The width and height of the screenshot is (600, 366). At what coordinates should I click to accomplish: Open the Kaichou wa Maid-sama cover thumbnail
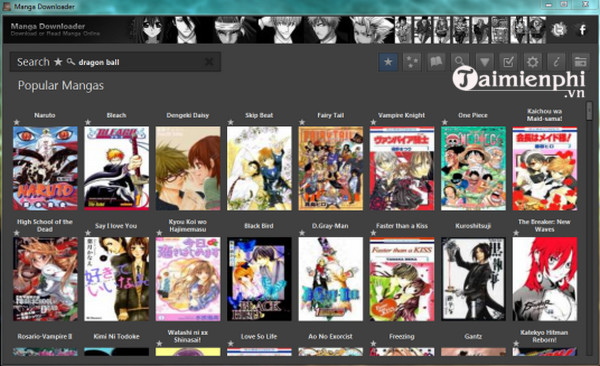tap(545, 168)
